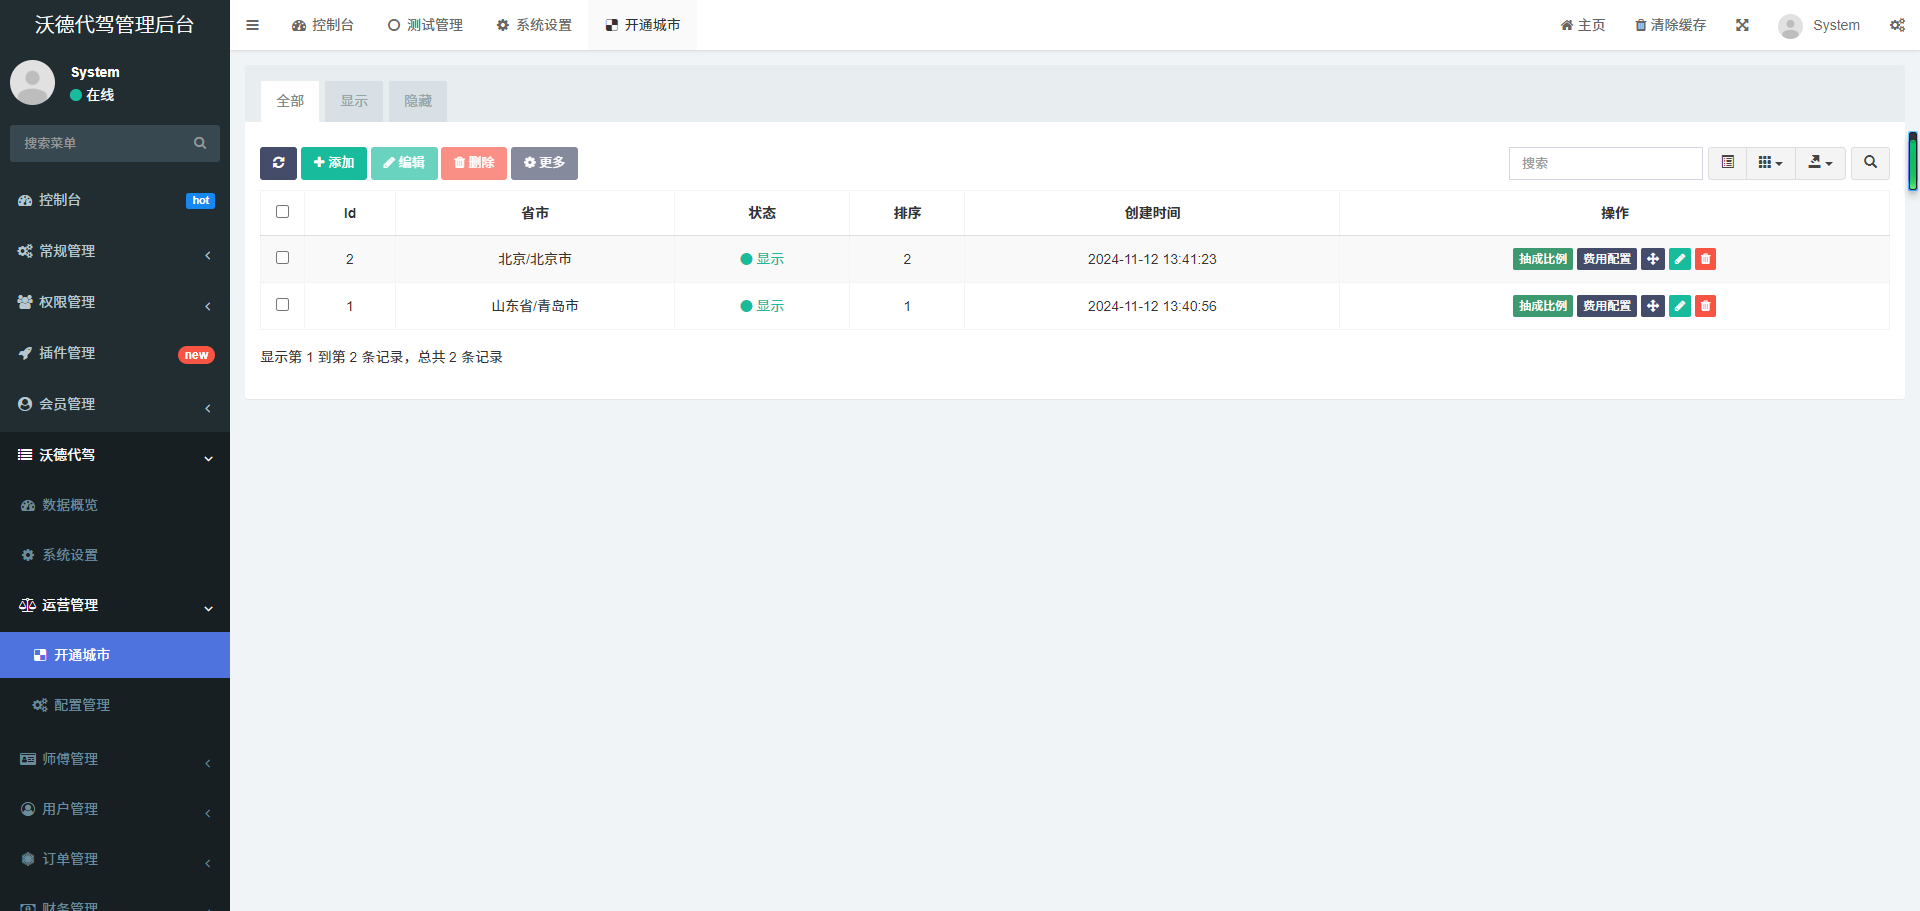Switch to the 隐藏 filter tab
The image size is (1920, 911).
click(x=418, y=101)
